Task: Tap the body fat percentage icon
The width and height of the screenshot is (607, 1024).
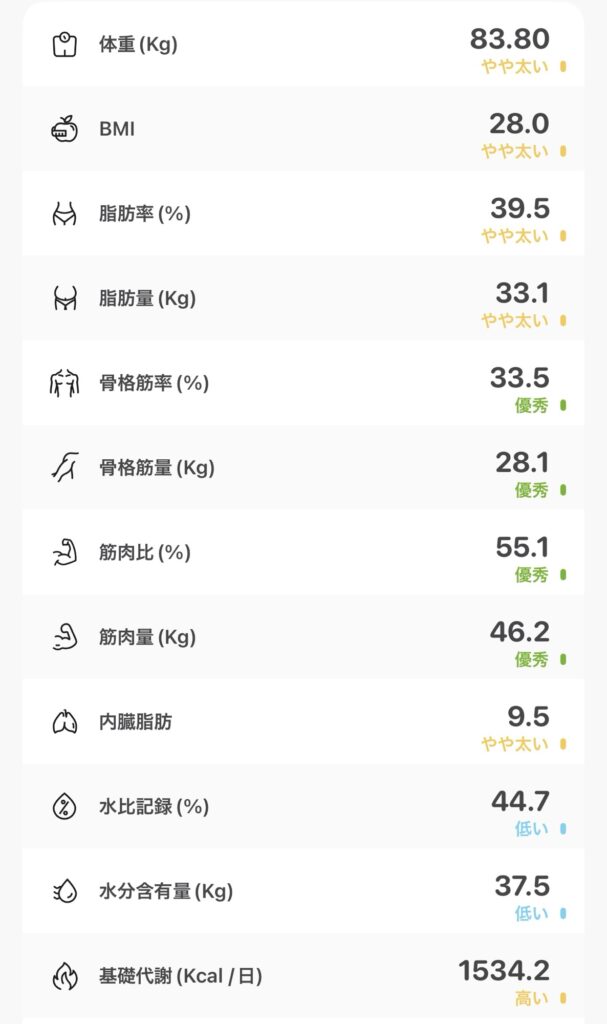Action: coord(65,214)
